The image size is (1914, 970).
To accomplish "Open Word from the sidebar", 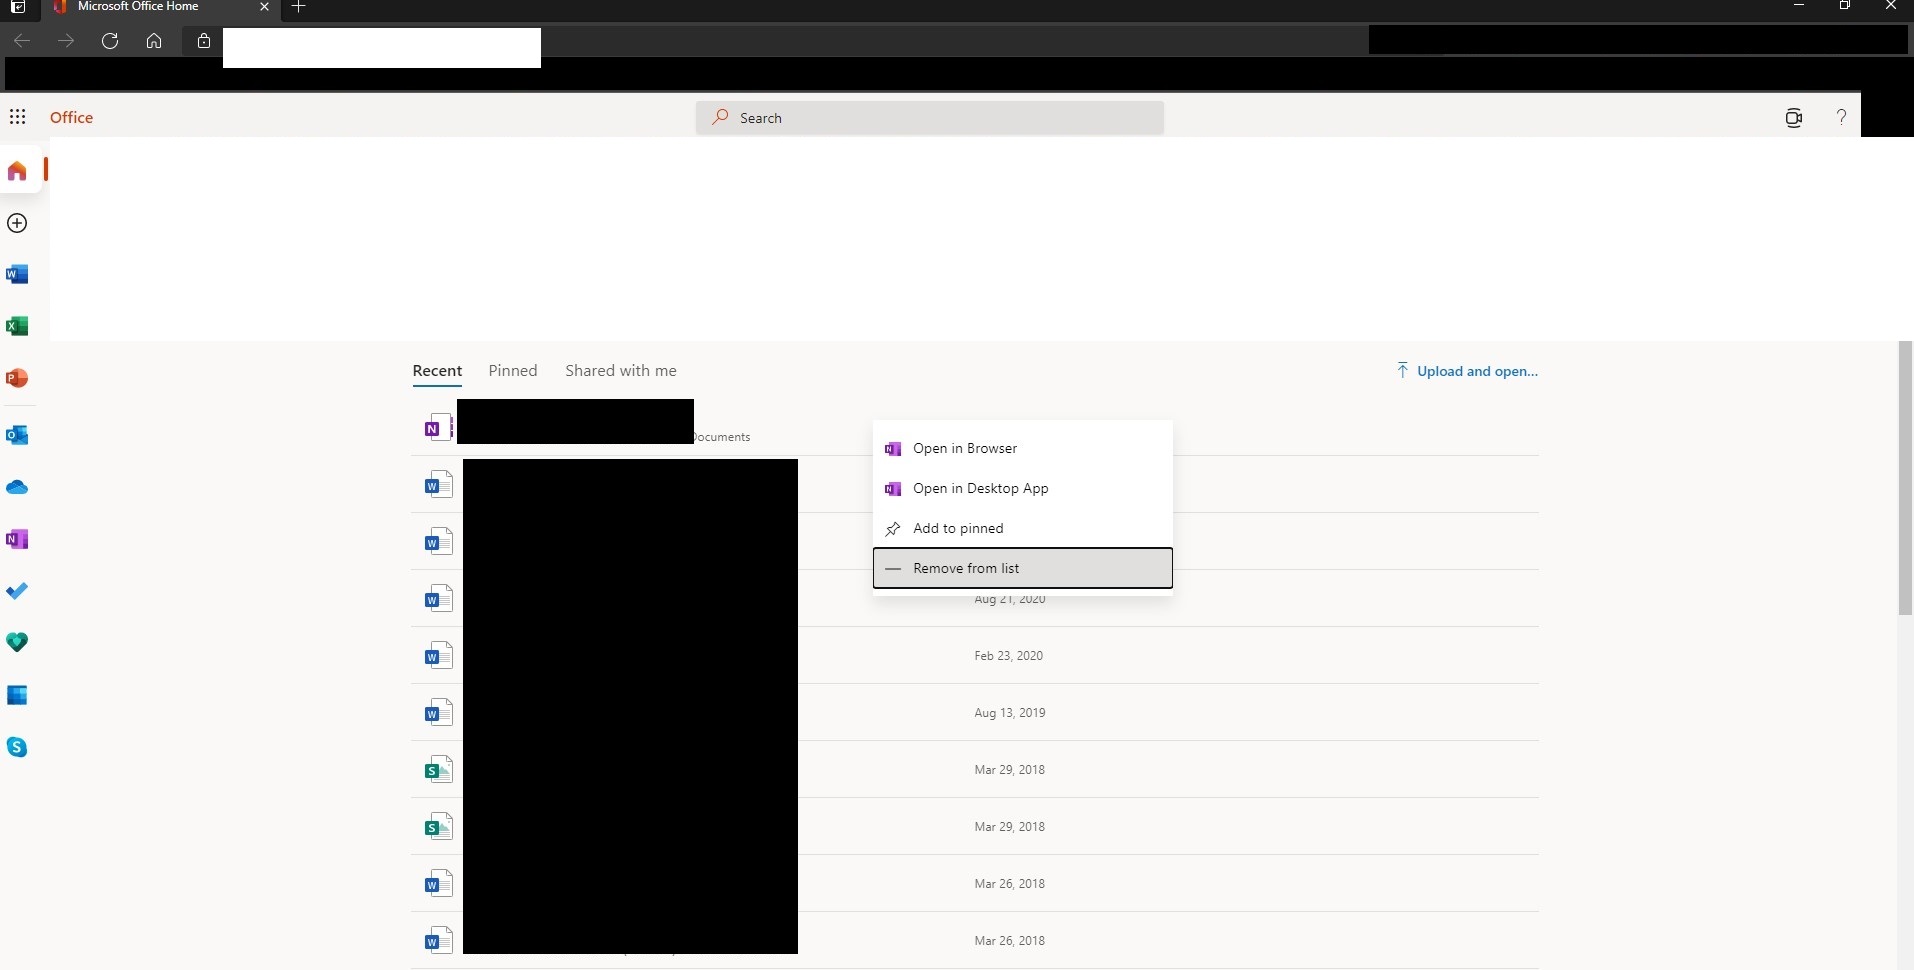I will coord(17,274).
